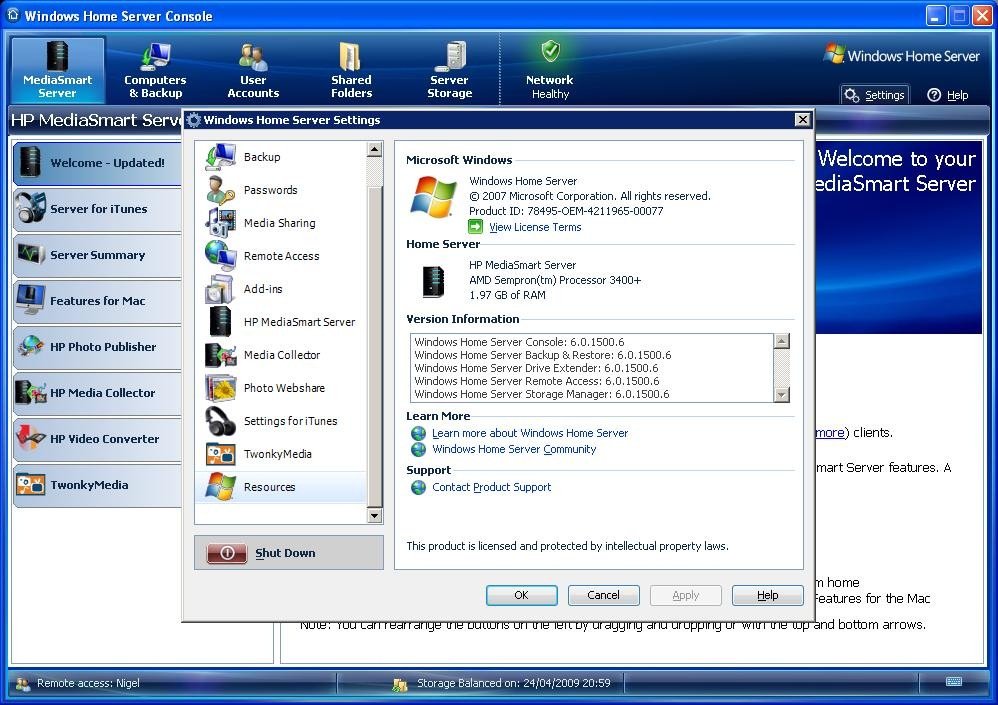This screenshot has width=998, height=705.
Task: Select the TwonkyMedia settings icon
Action: pyautogui.click(x=220, y=454)
